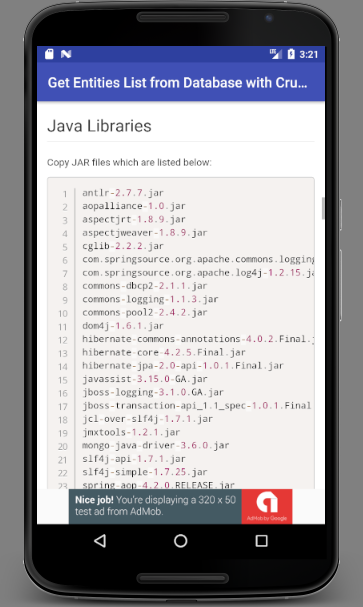This screenshot has width=363, height=607.
Task: Select line jcl-over-slf4j-1.7.1.jar
Action: pos(147,418)
